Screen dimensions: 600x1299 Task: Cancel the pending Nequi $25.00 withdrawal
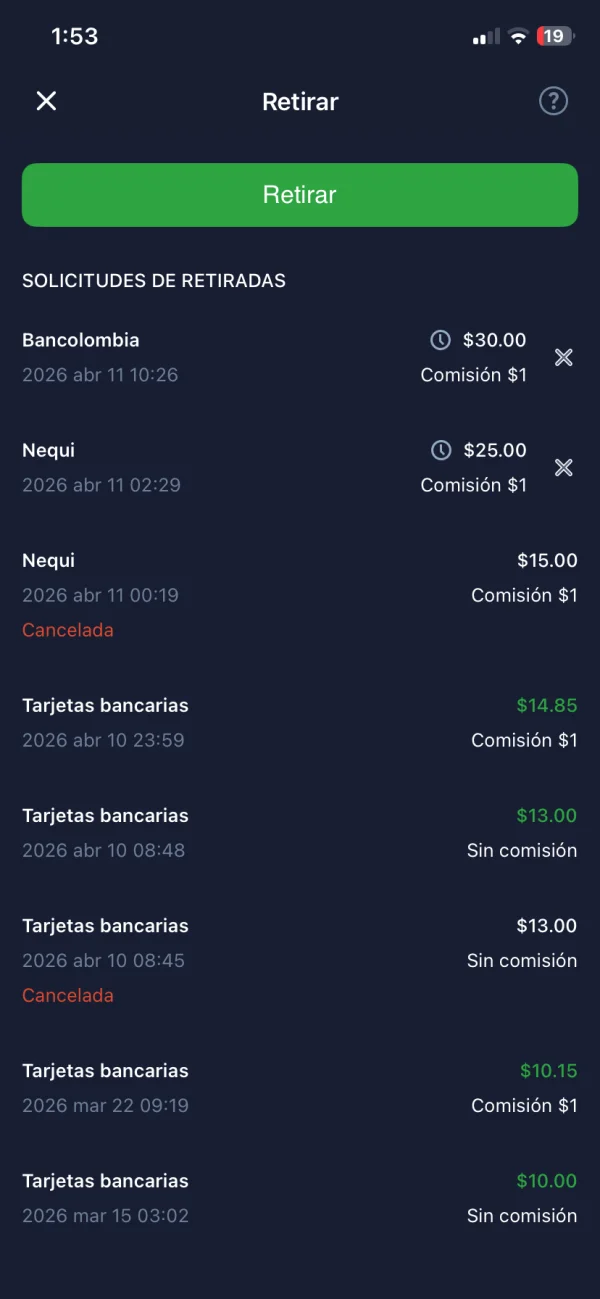pos(564,467)
